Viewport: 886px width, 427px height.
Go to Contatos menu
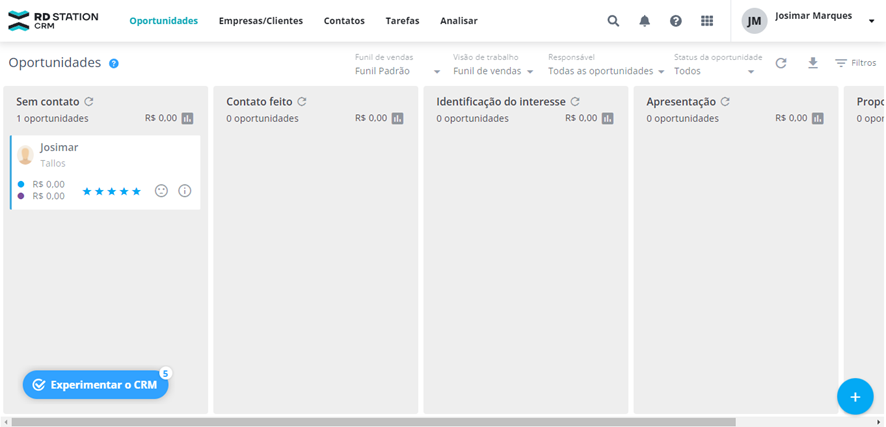pos(344,21)
